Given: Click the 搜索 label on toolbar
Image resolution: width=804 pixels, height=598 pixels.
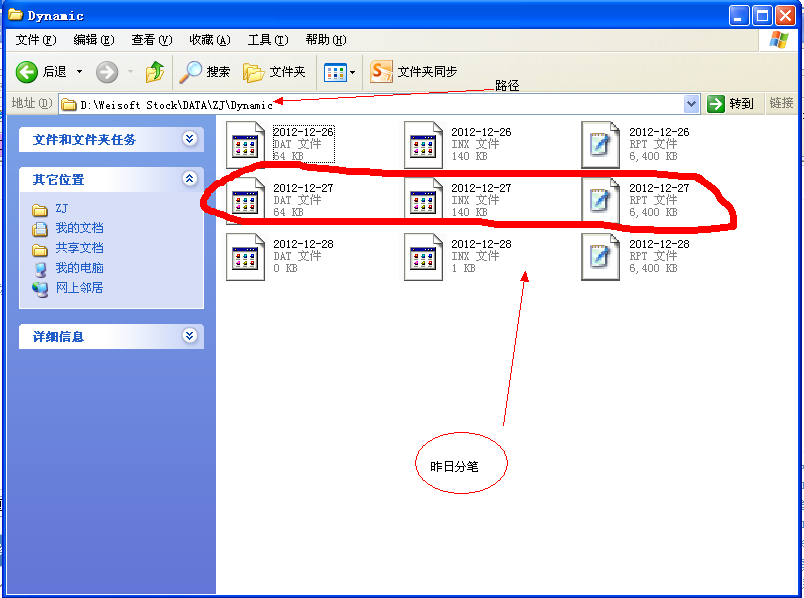Looking at the screenshot, I should pyautogui.click(x=218, y=72).
